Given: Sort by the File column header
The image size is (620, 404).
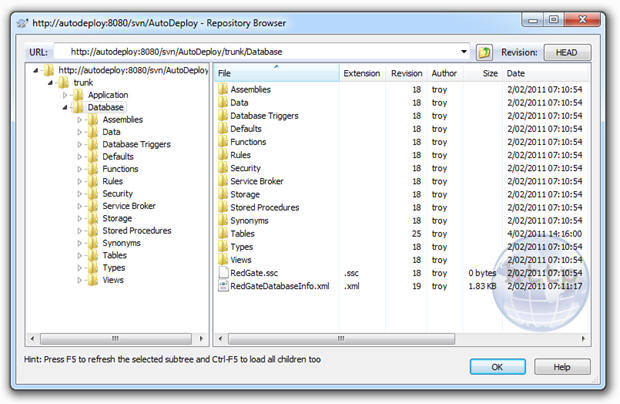Looking at the screenshot, I should pyautogui.click(x=277, y=73).
